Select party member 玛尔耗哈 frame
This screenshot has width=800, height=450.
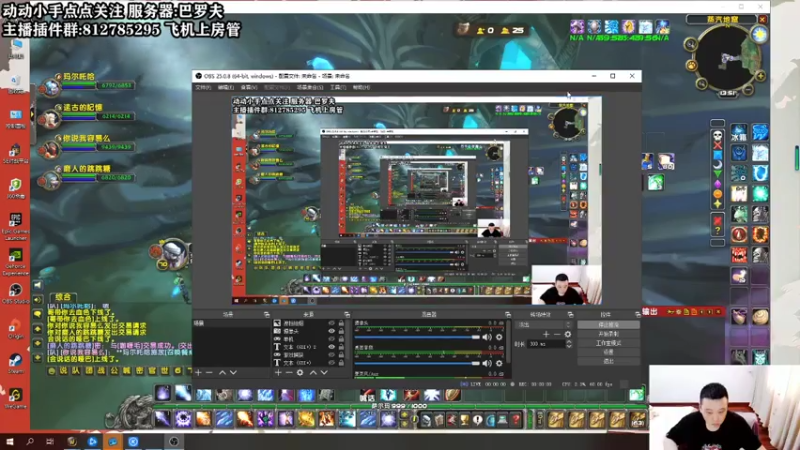tap(89, 84)
